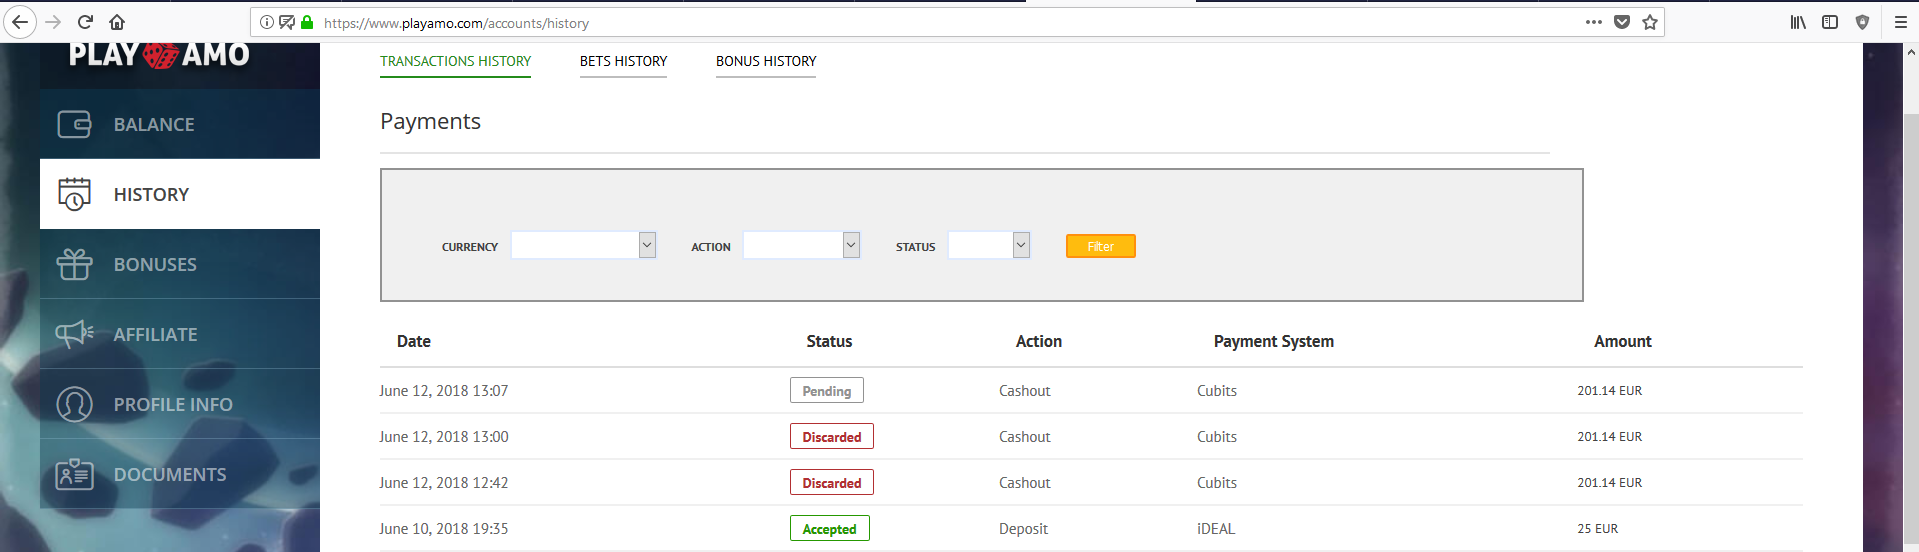Click the Date column header
Viewport: 1919px width, 552px height.
click(414, 341)
